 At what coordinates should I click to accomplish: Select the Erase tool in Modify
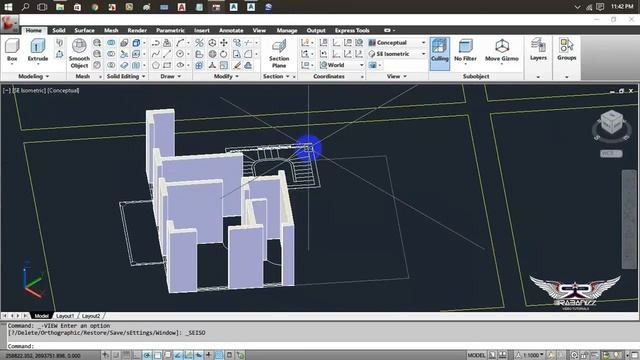pos(237,65)
